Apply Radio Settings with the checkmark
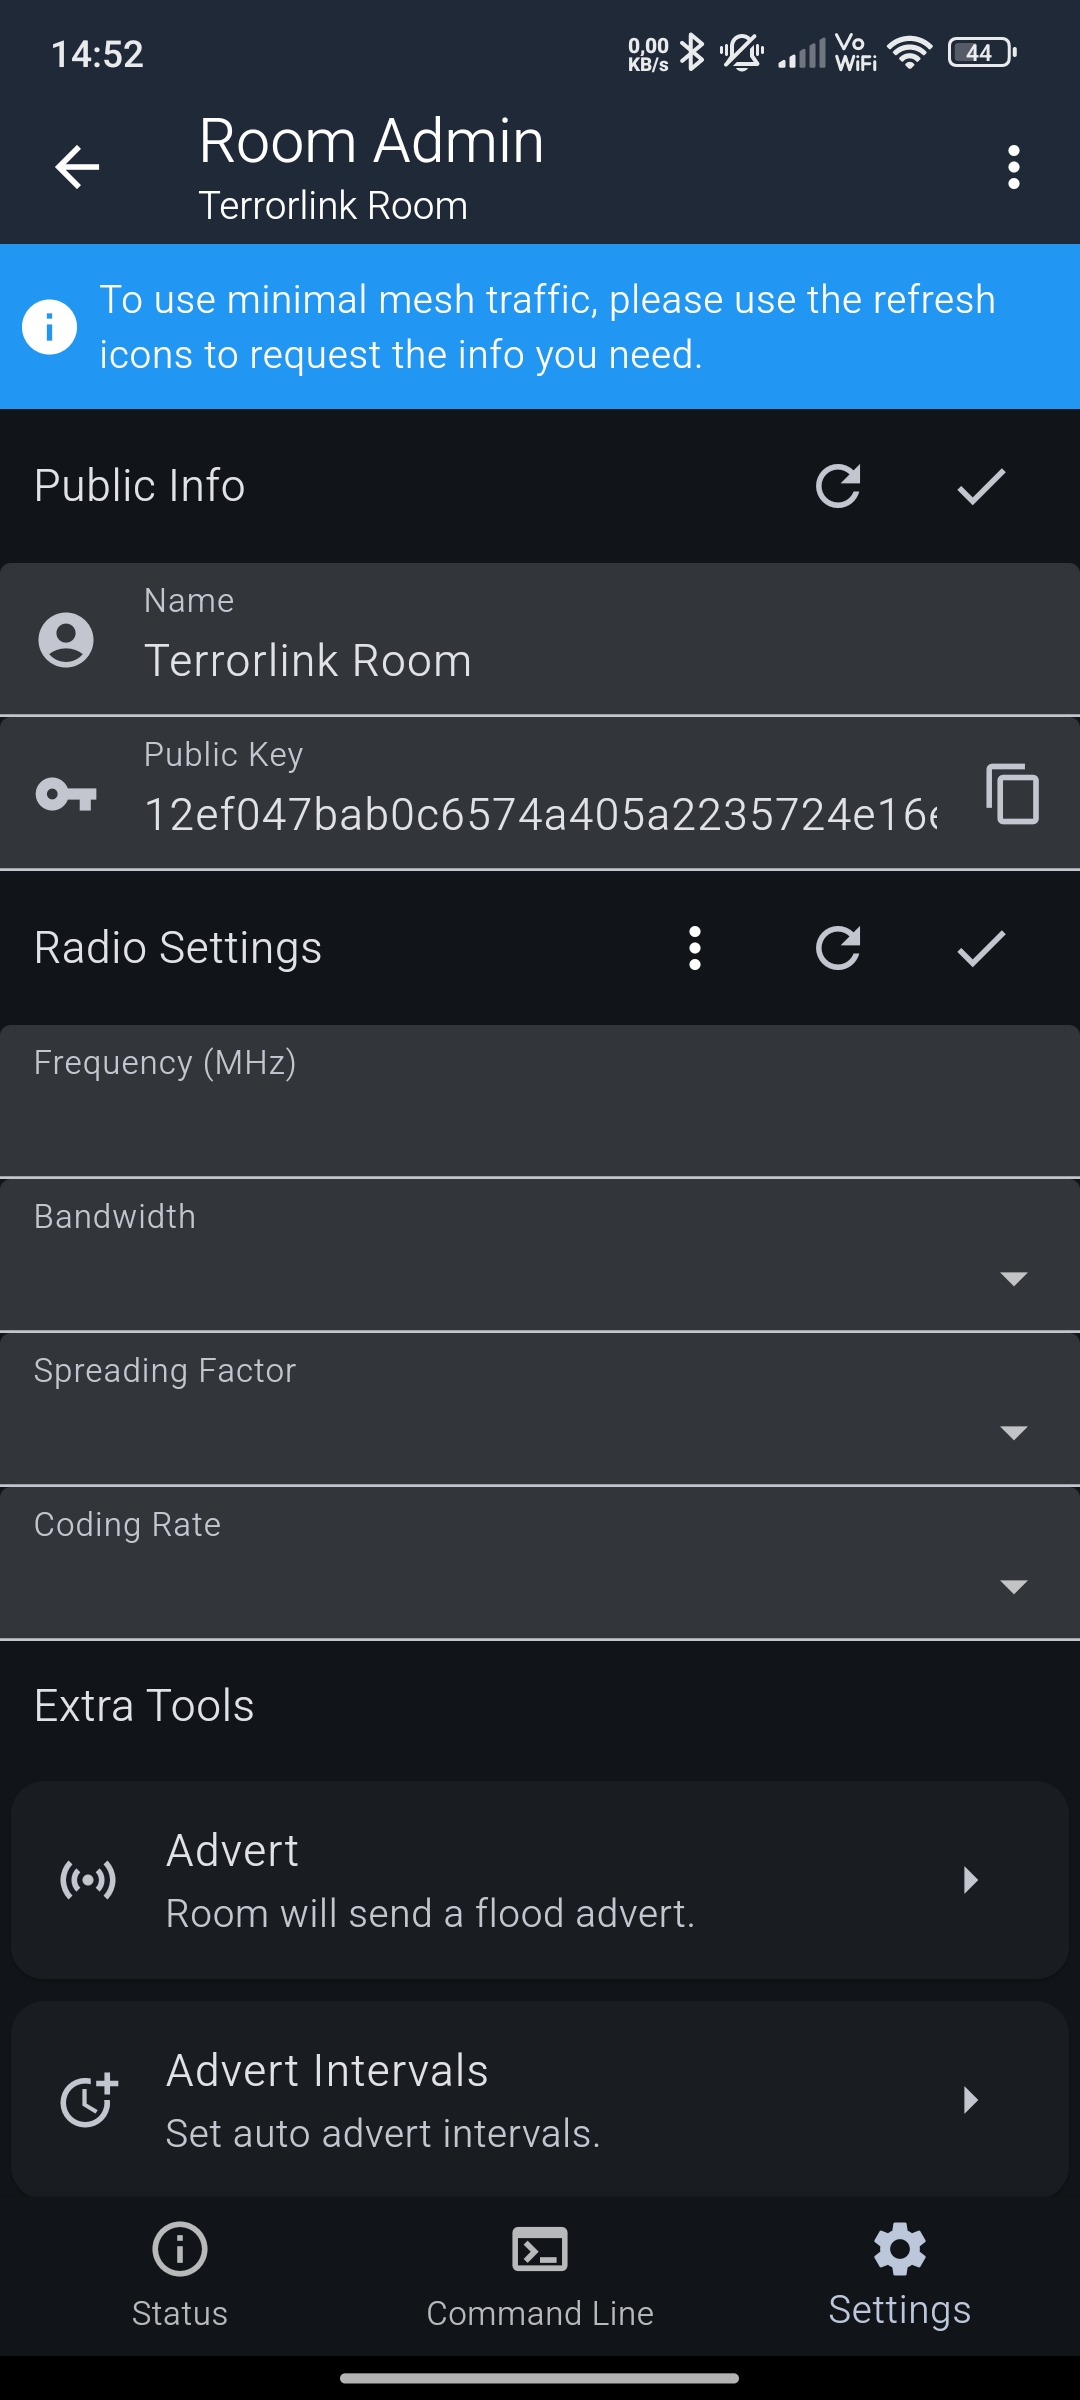Screen dimensions: 1080x2400 pos(981,948)
